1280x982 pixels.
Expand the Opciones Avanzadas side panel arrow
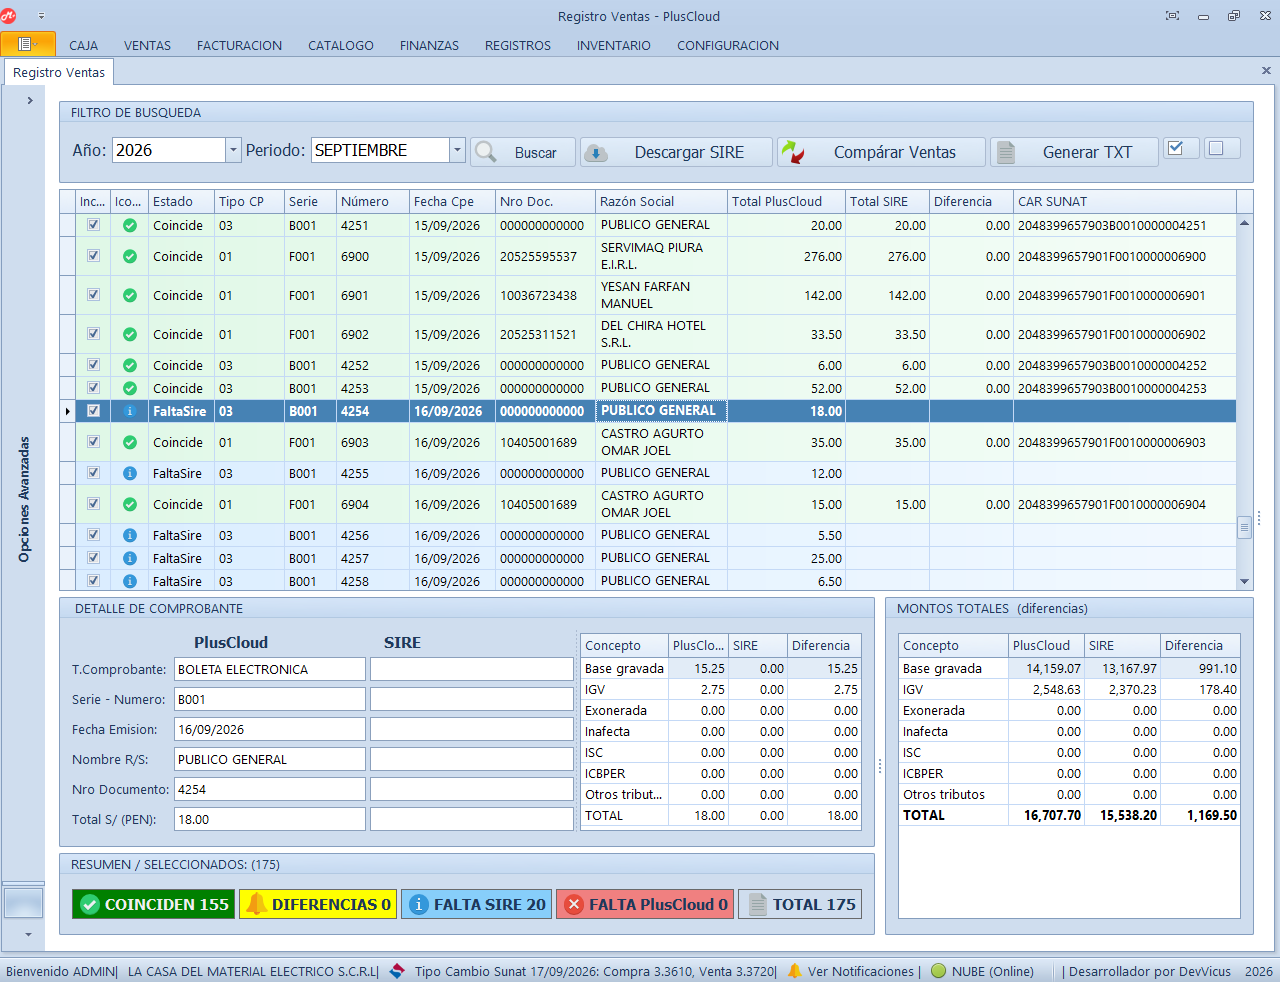pyautogui.click(x=30, y=100)
